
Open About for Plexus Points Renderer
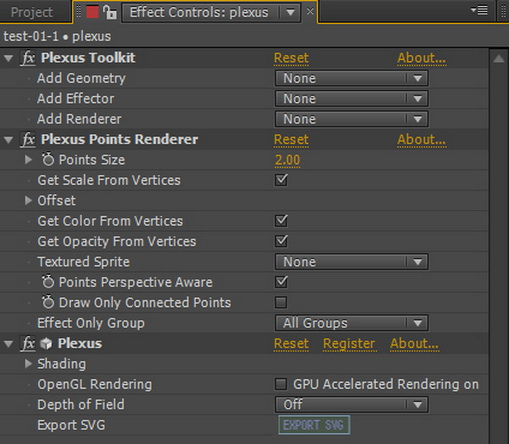tap(422, 140)
